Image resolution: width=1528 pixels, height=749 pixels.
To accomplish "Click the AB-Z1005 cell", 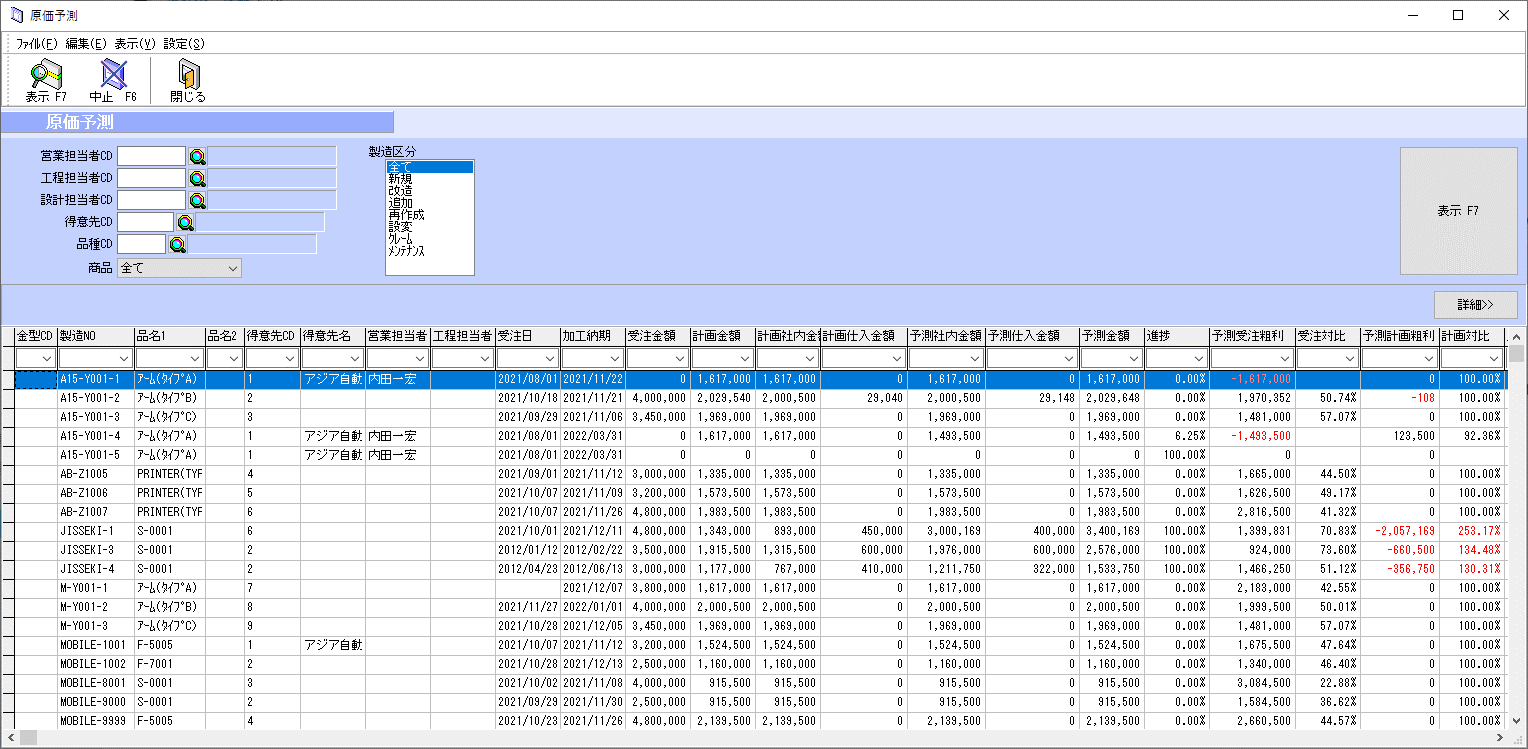I will click(x=96, y=474).
